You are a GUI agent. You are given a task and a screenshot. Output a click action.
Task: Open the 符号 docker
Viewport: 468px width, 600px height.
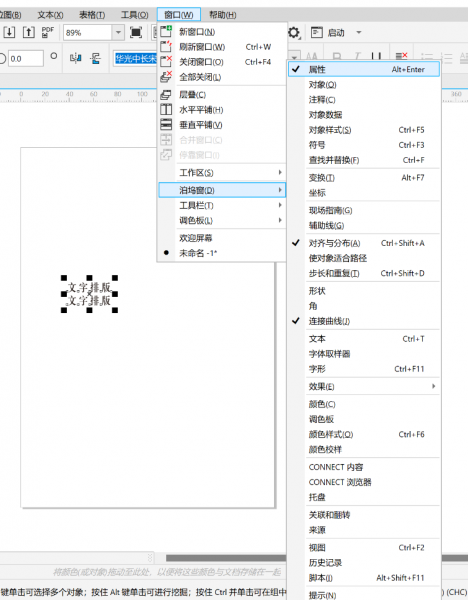click(x=364, y=145)
